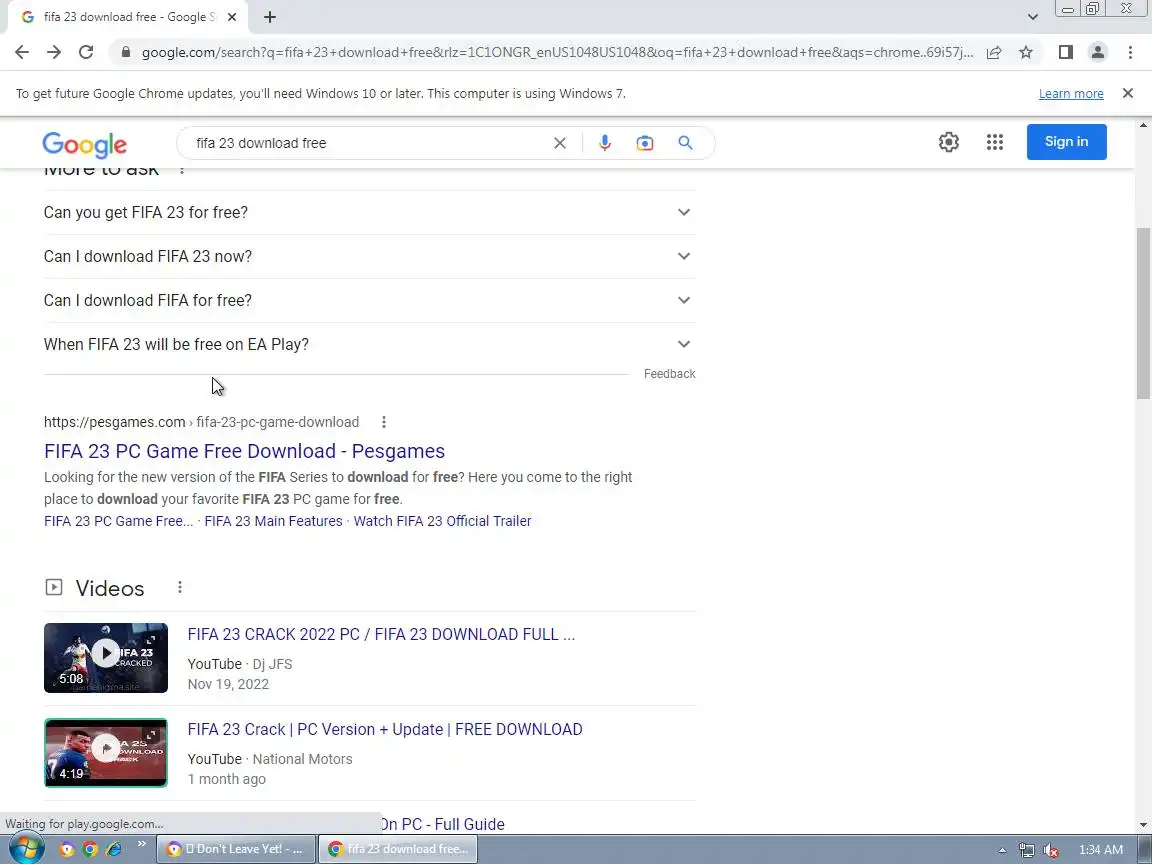This screenshot has height=864, width=1152.
Task: Play the 4:19 FIFA 23 crack video thumbnail
Action: point(106,752)
